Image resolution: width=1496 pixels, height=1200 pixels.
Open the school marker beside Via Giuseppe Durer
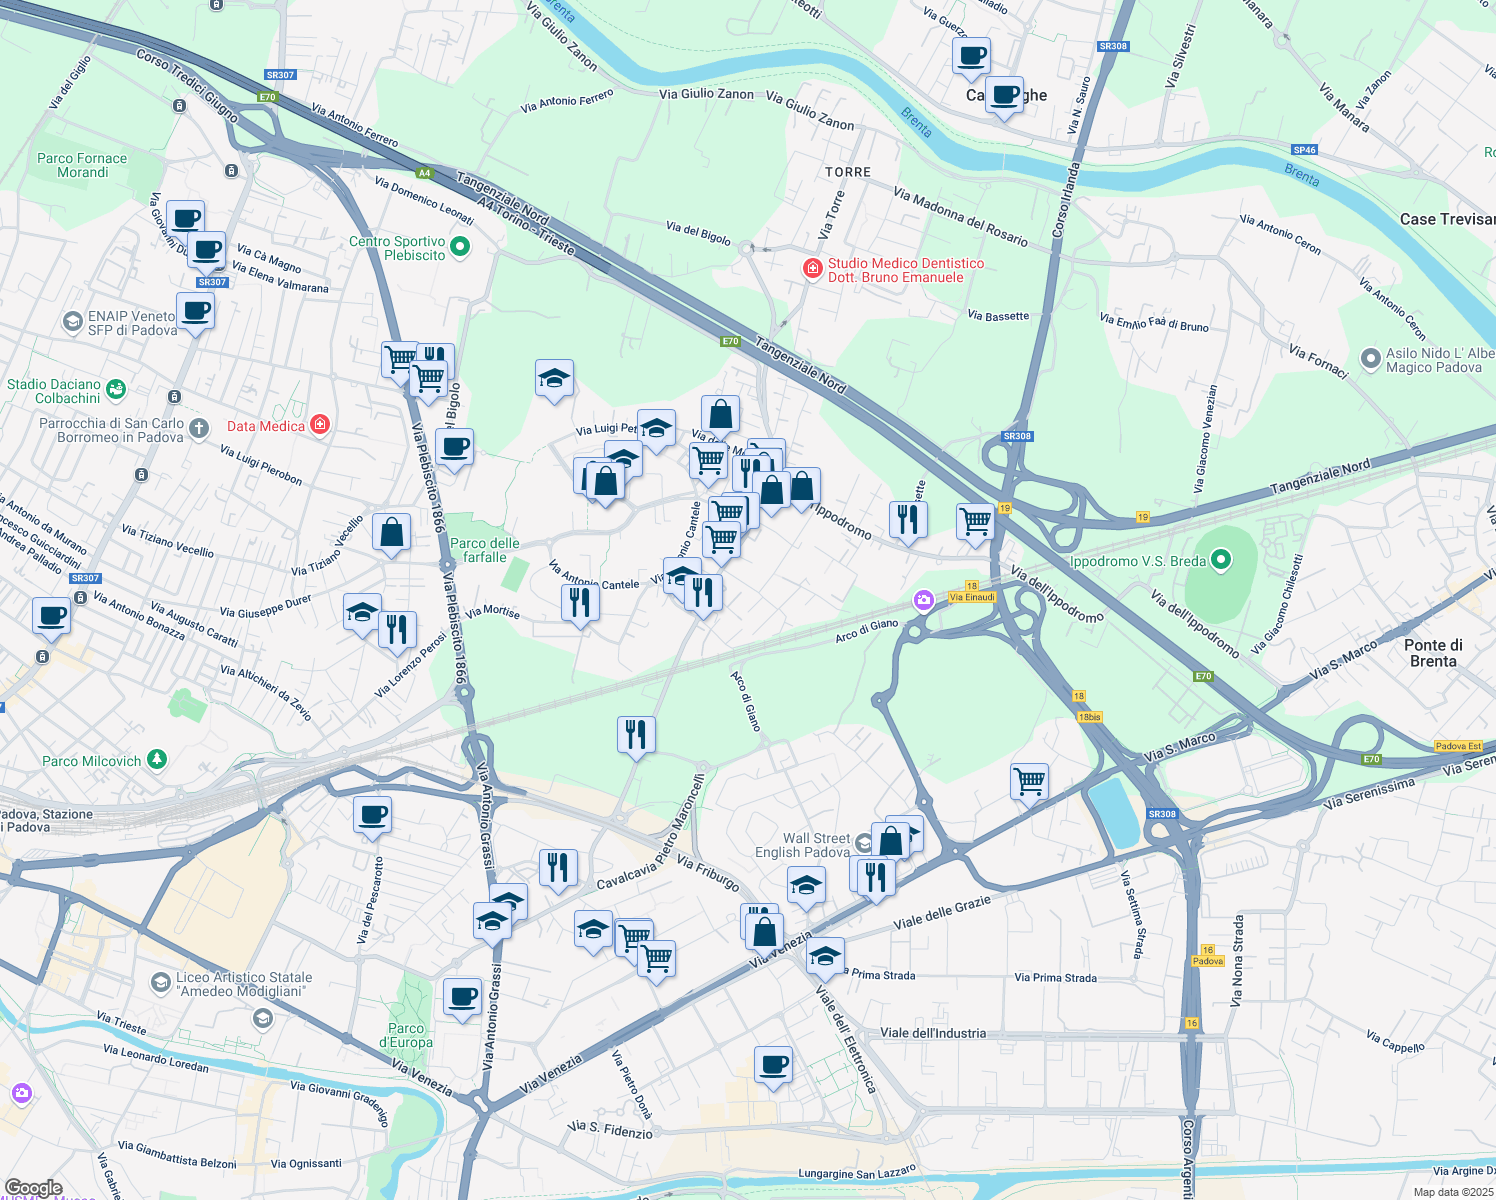[x=362, y=613]
